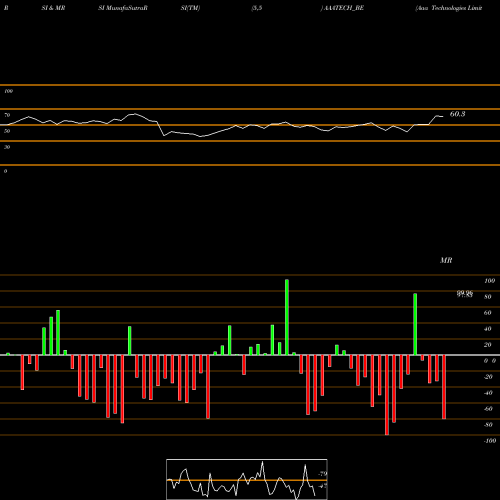Click the '70' level label on RSI chart
This screenshot has width=500, height=500.
[x=7, y=115]
